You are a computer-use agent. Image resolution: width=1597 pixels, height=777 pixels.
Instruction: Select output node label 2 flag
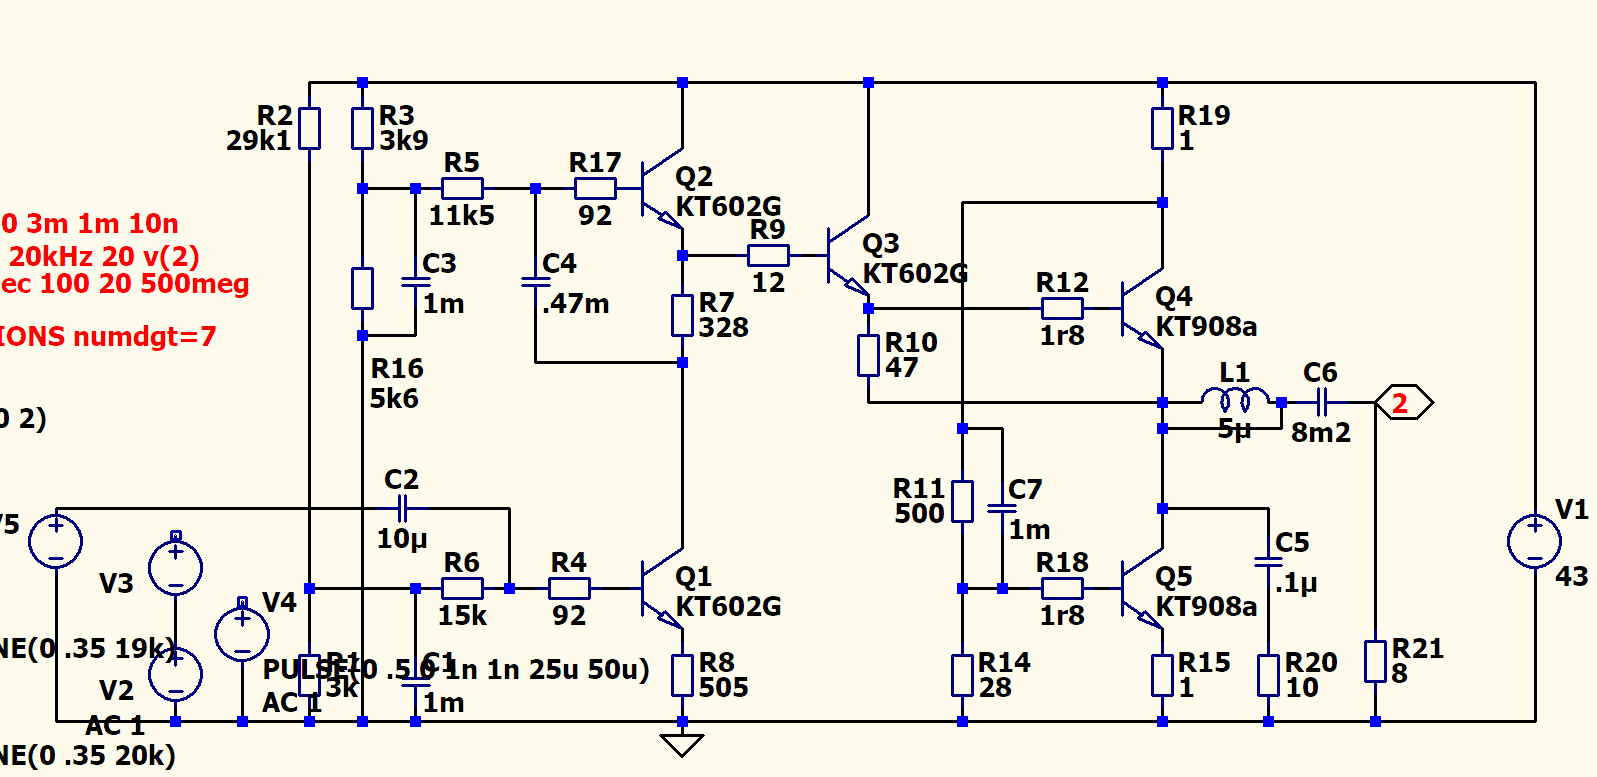[x=1404, y=403]
